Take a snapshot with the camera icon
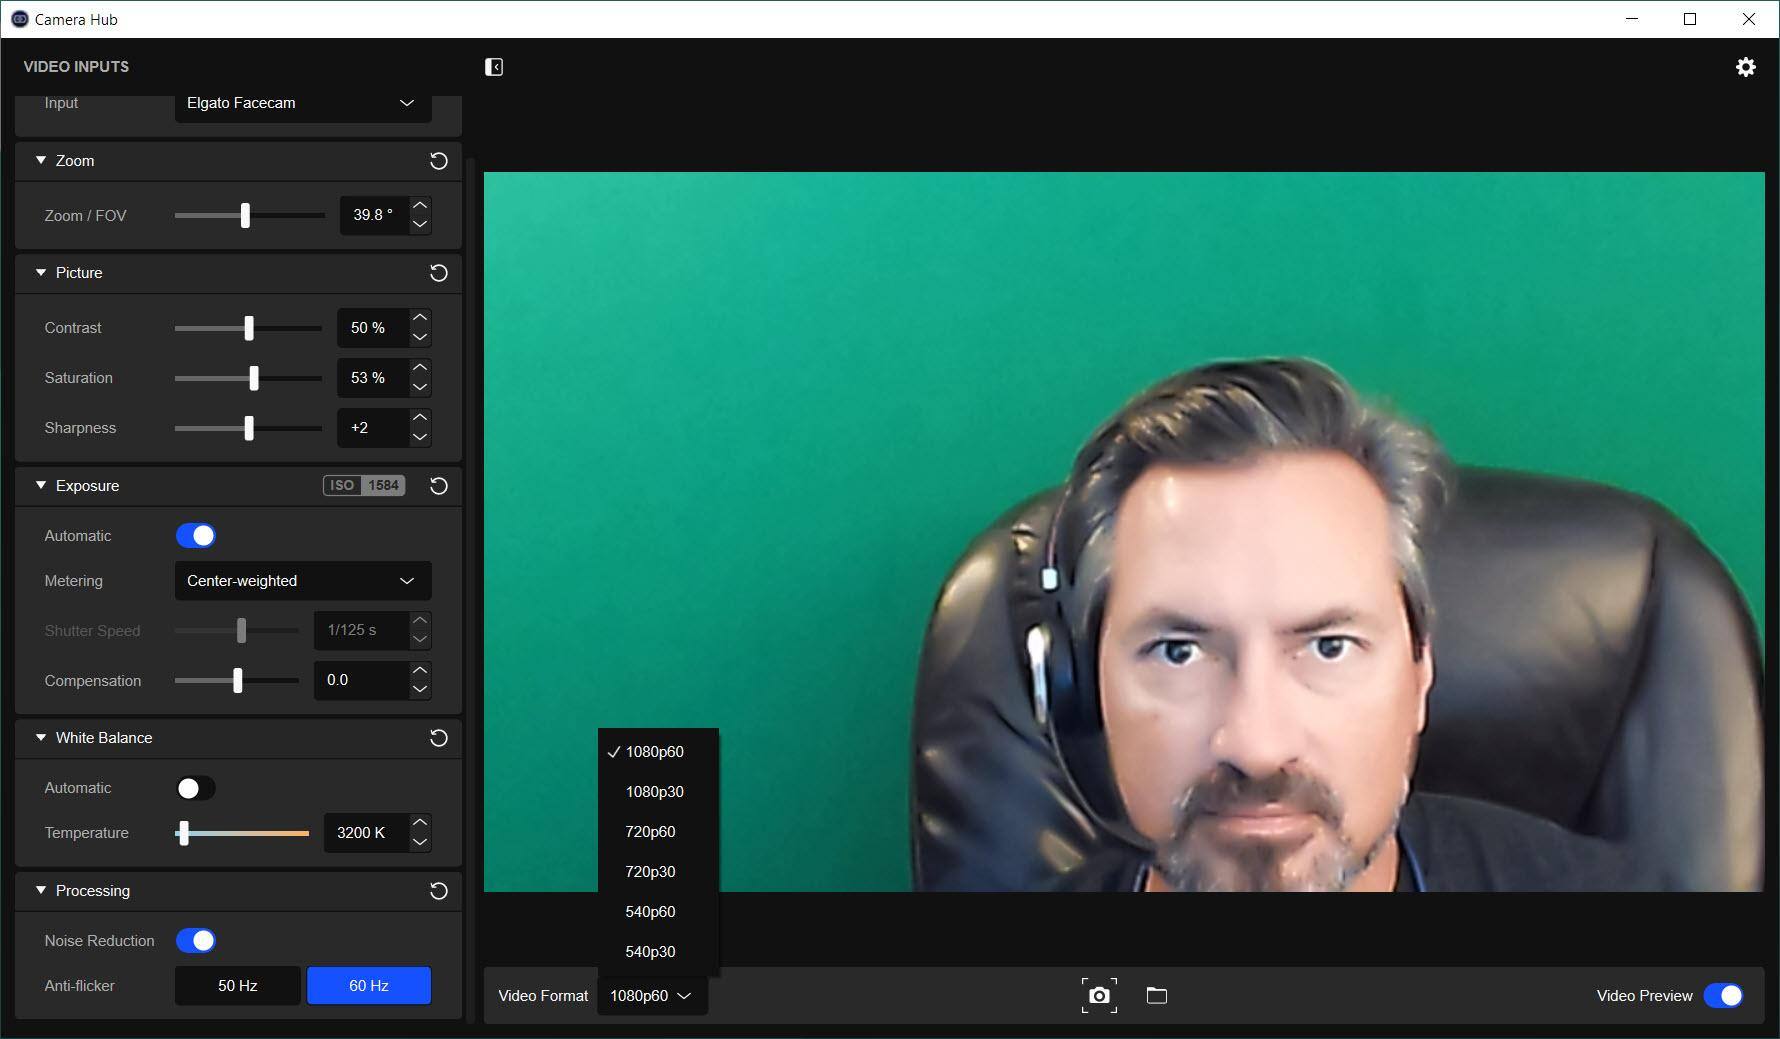Image resolution: width=1780 pixels, height=1039 pixels. click(1099, 995)
